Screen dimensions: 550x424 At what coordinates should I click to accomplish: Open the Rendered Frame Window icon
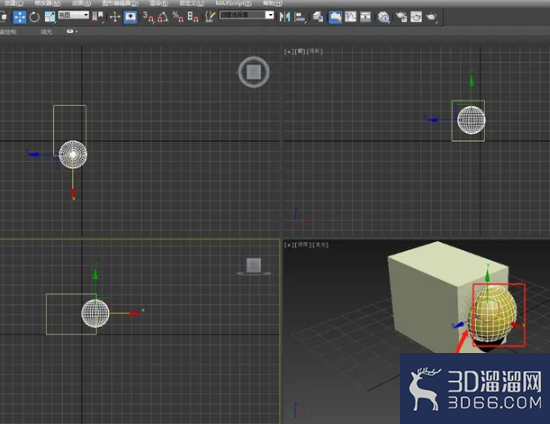[x=416, y=17]
